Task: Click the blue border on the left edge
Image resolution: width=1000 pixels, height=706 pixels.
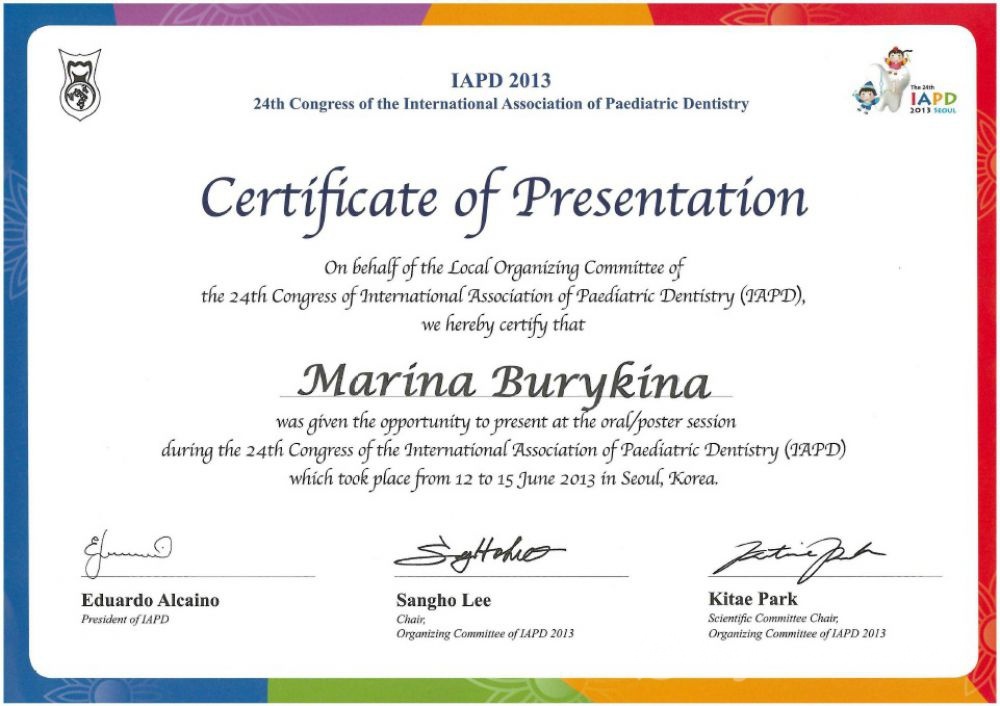Action: click(x=12, y=350)
